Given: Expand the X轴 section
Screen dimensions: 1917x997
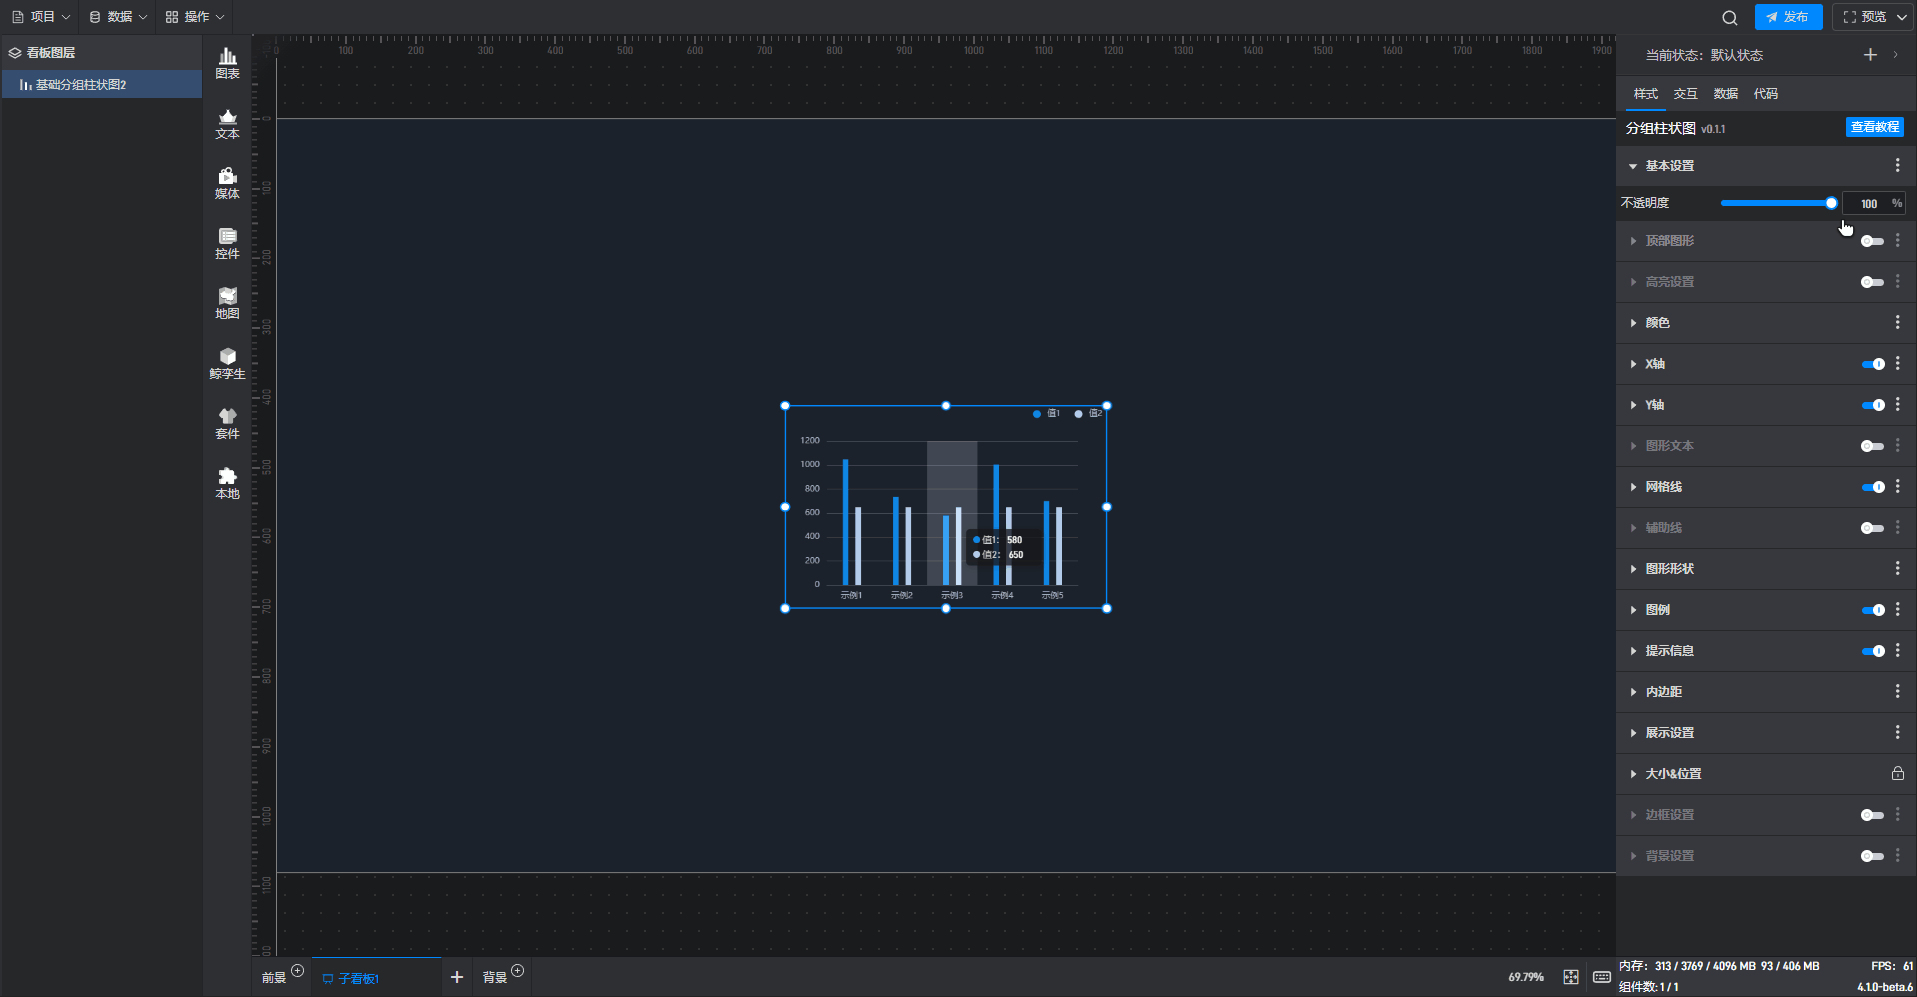Looking at the screenshot, I should point(1633,364).
